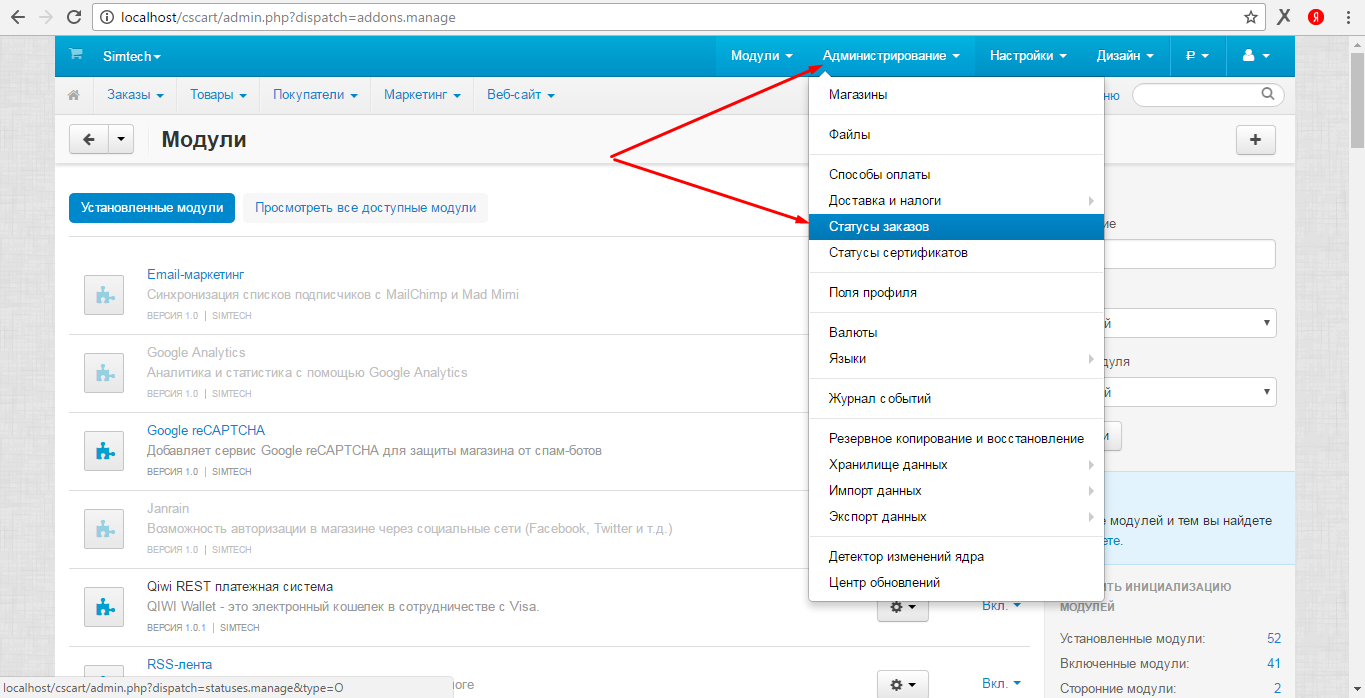
Task: Click Включенные модули count 41
Action: 1274,663
